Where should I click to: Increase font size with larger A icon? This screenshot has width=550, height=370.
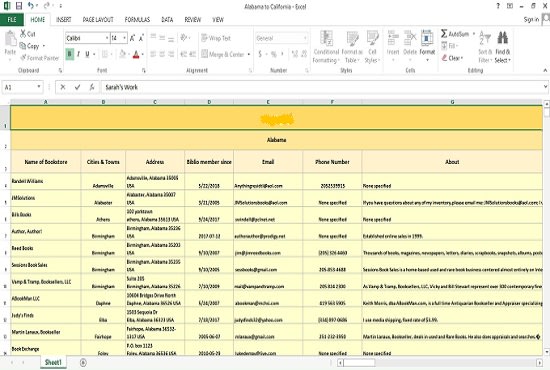tap(132, 38)
